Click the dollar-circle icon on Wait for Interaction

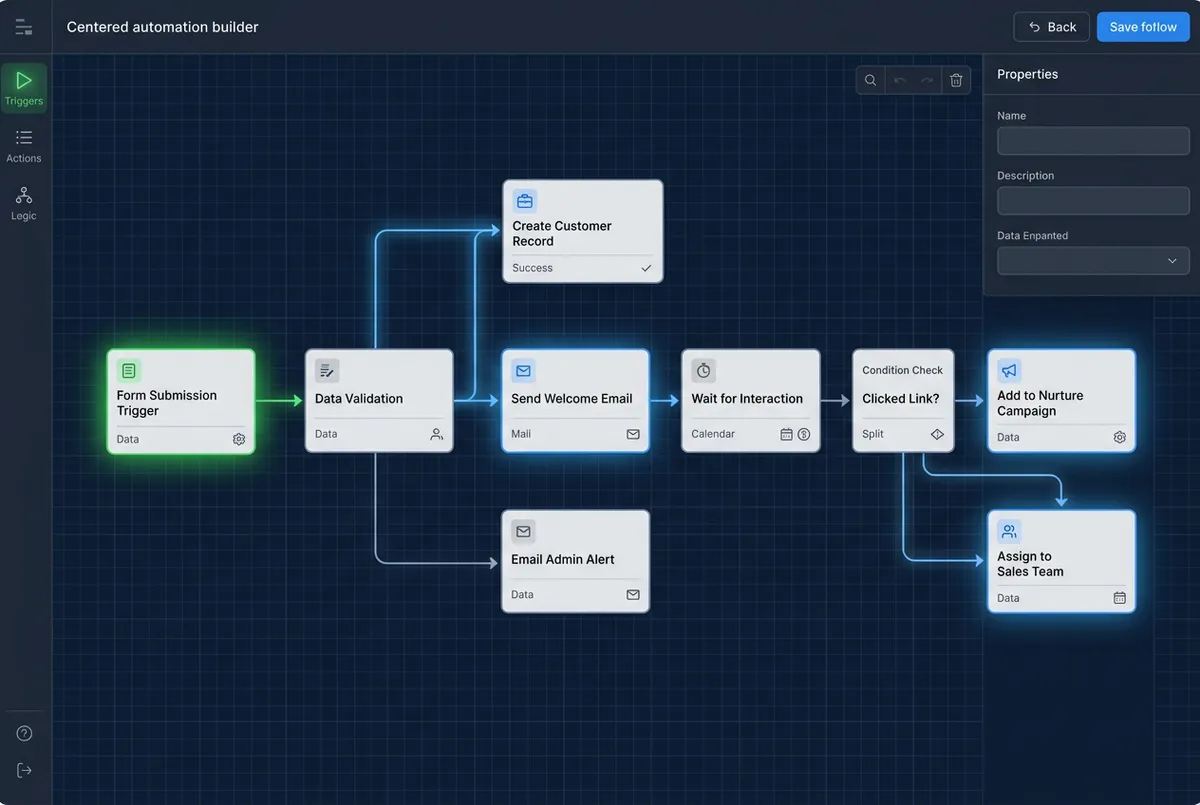(803, 434)
